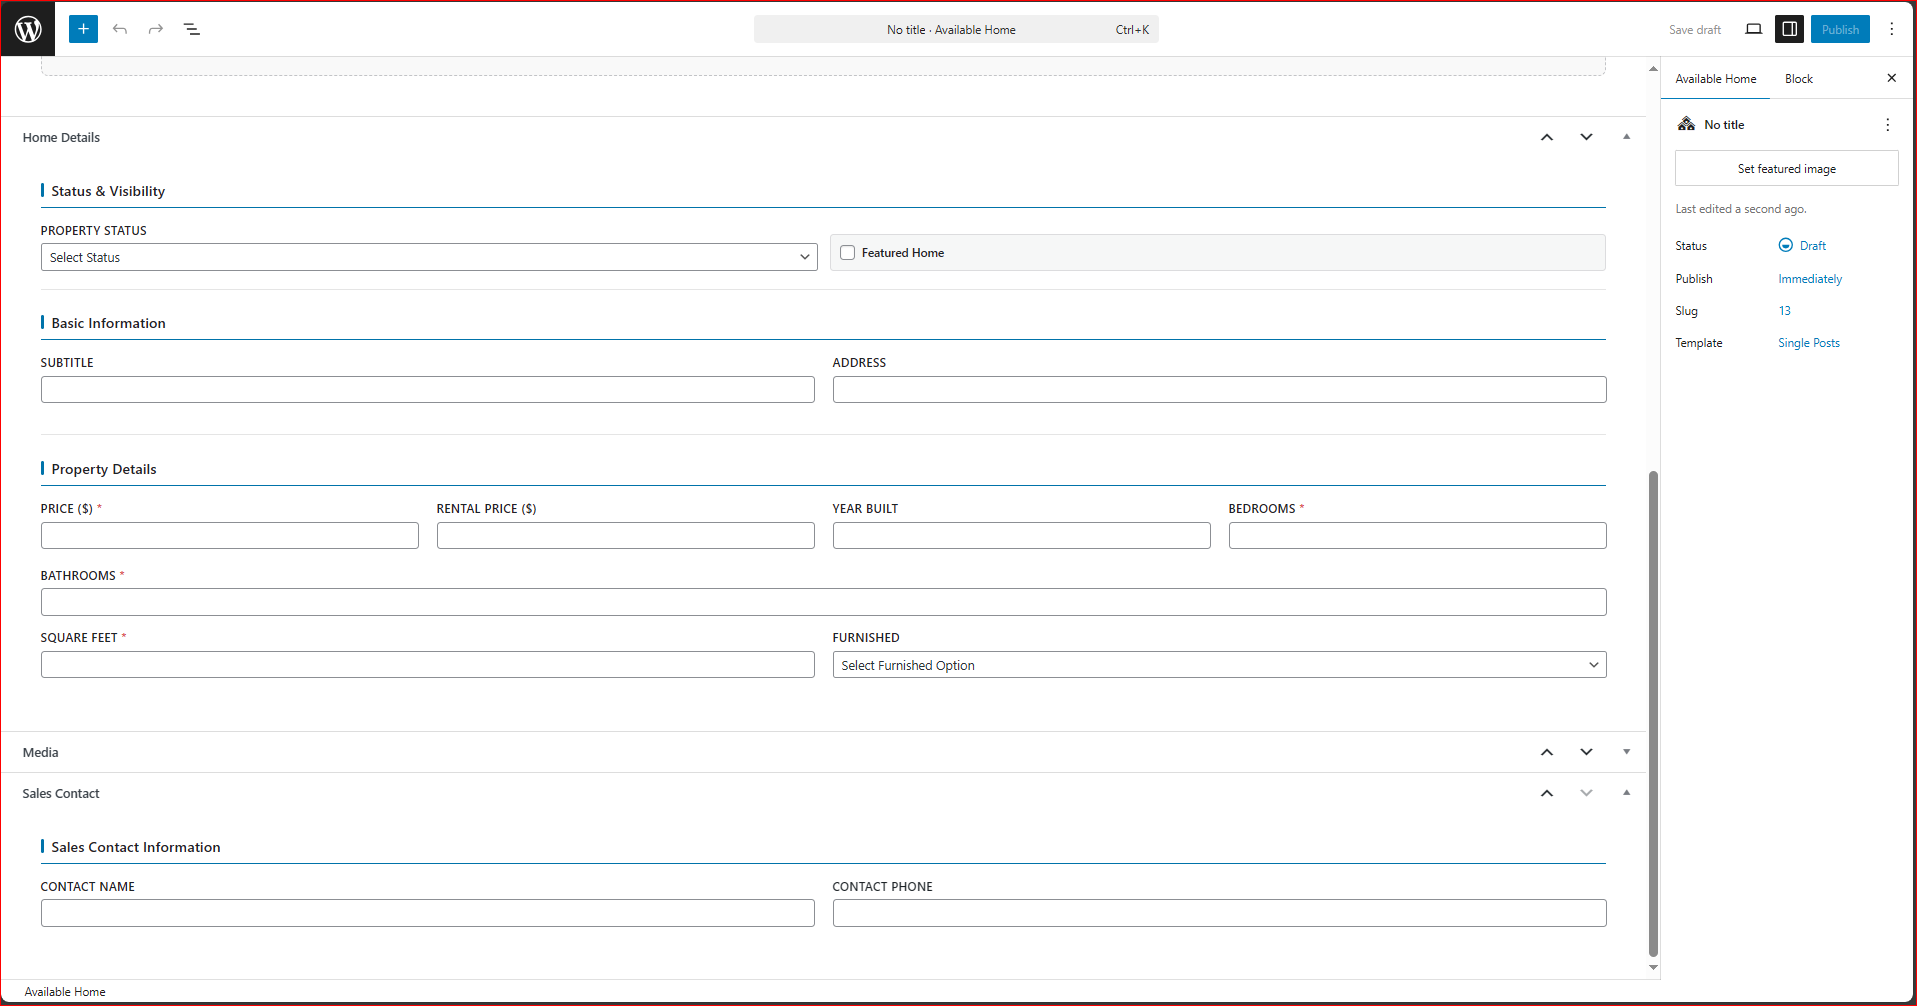This screenshot has height=1006, width=1917.
Task: Open the editor options three-dot menu
Action: (x=1891, y=29)
